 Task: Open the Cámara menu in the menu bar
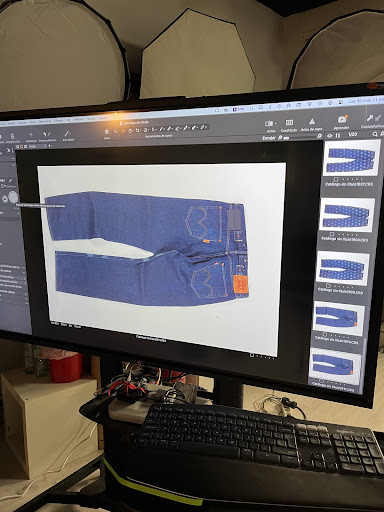pyautogui.click(x=59, y=121)
